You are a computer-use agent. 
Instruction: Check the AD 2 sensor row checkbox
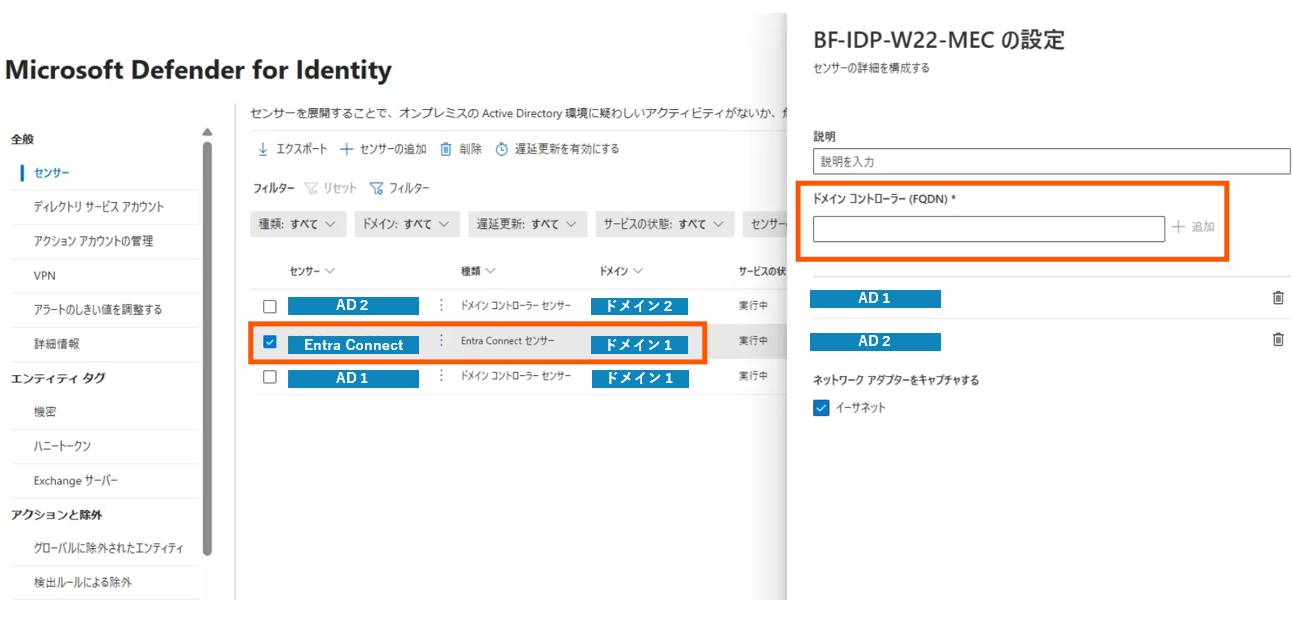coord(268,307)
